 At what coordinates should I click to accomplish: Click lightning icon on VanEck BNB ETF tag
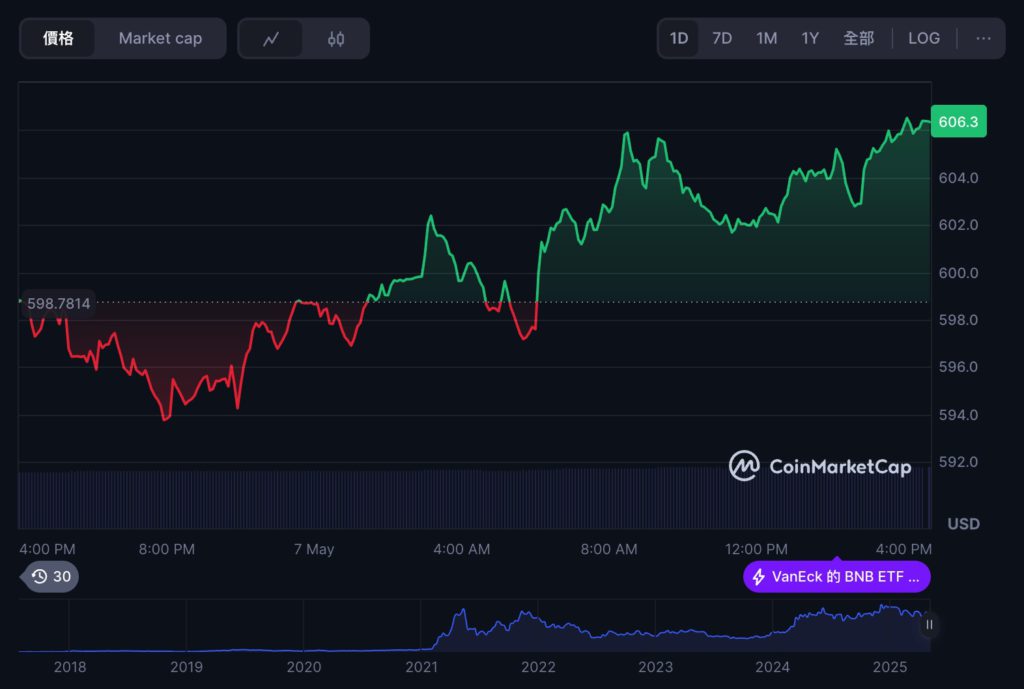759,577
